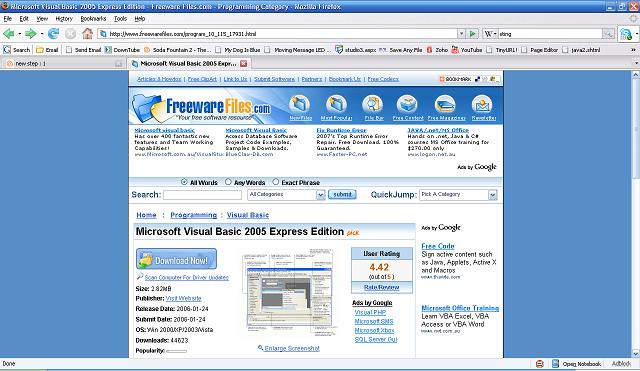Switch to the 'new step : 1' tab
The height and width of the screenshot is (371, 640).
click(63, 63)
